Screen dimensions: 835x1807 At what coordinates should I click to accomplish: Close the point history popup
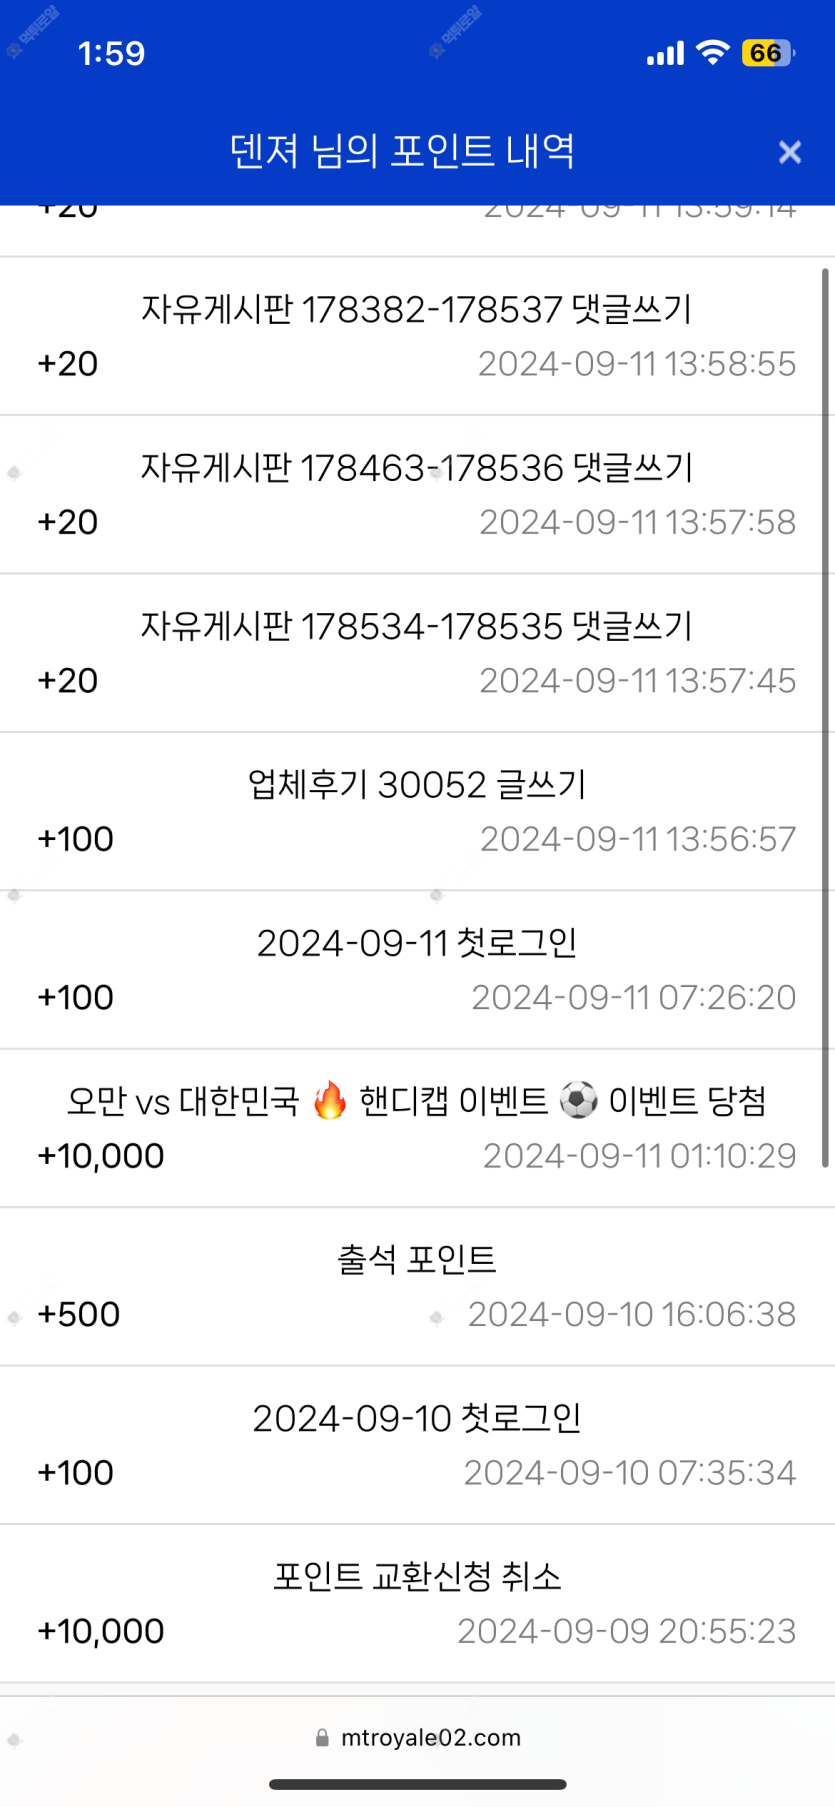[x=789, y=152]
